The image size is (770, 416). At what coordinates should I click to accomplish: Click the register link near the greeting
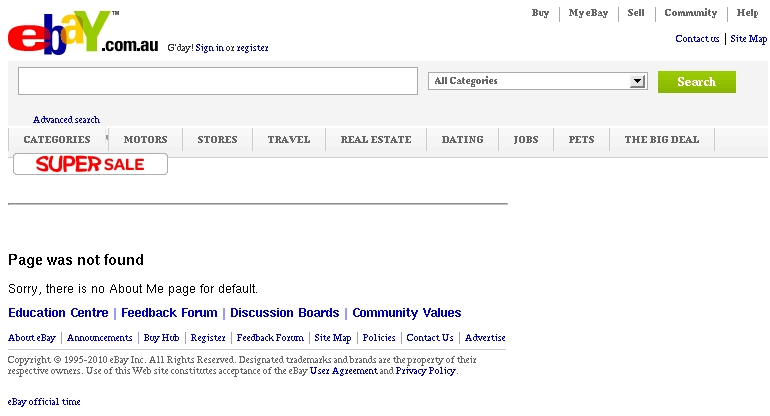tap(252, 48)
